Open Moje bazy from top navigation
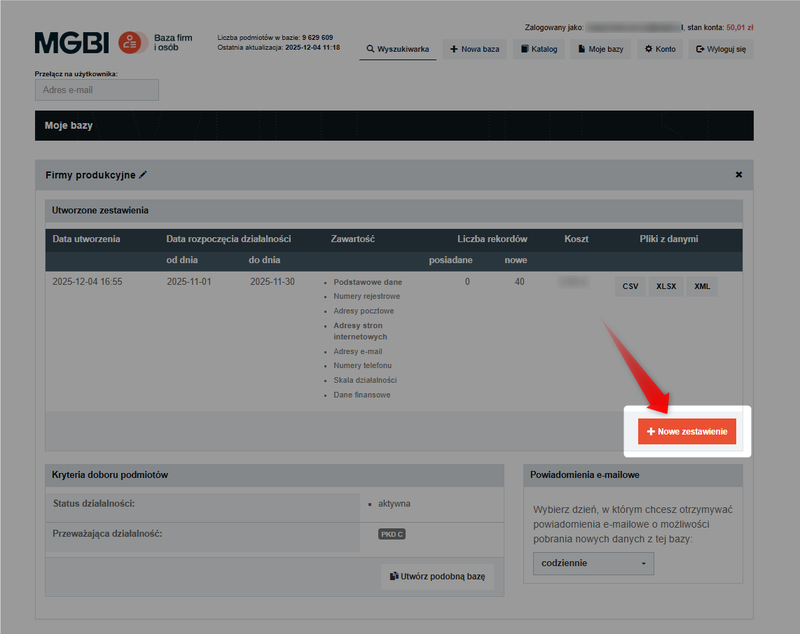Screen dimensions: 800x634 coord(601,49)
